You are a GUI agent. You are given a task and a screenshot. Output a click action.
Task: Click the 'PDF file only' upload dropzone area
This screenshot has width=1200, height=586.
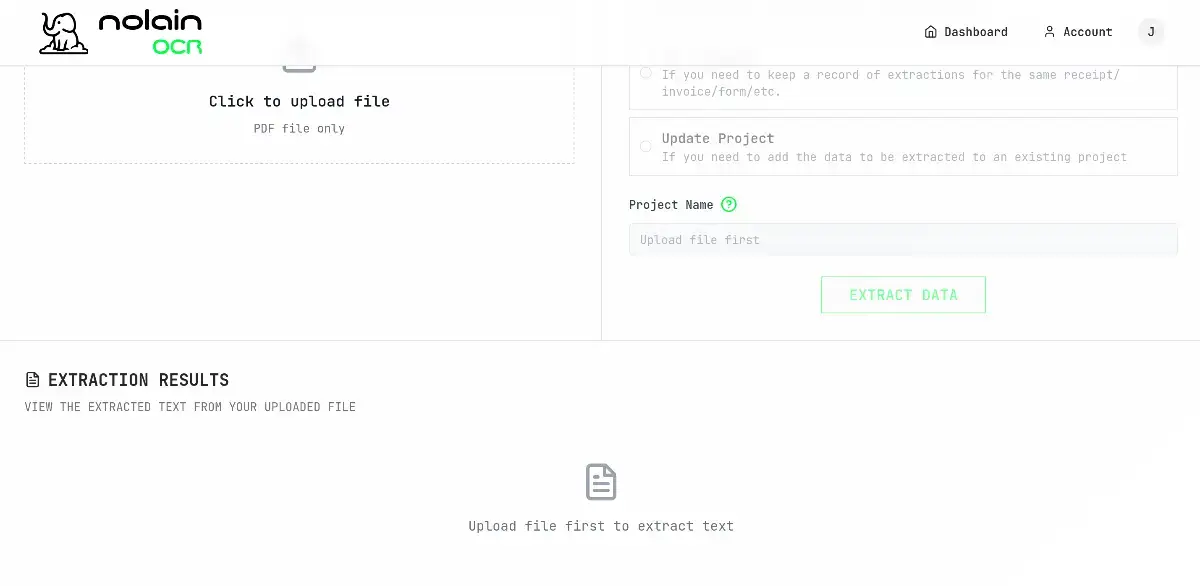pos(299,114)
